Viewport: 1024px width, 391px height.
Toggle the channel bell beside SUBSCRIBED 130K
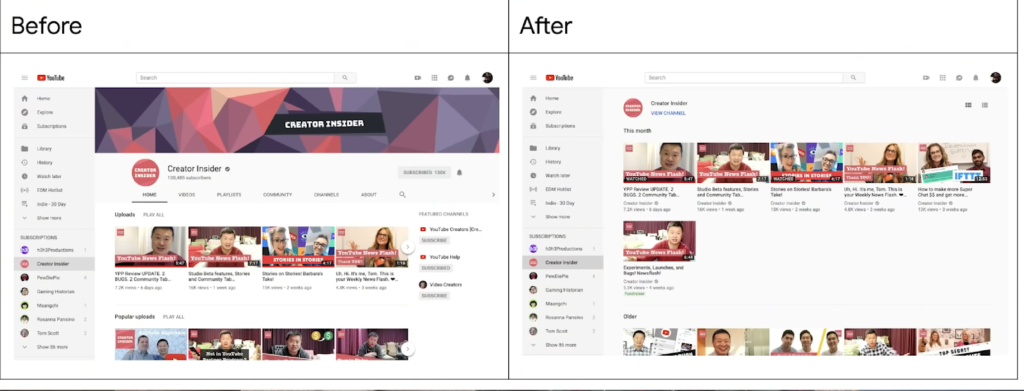[459, 172]
